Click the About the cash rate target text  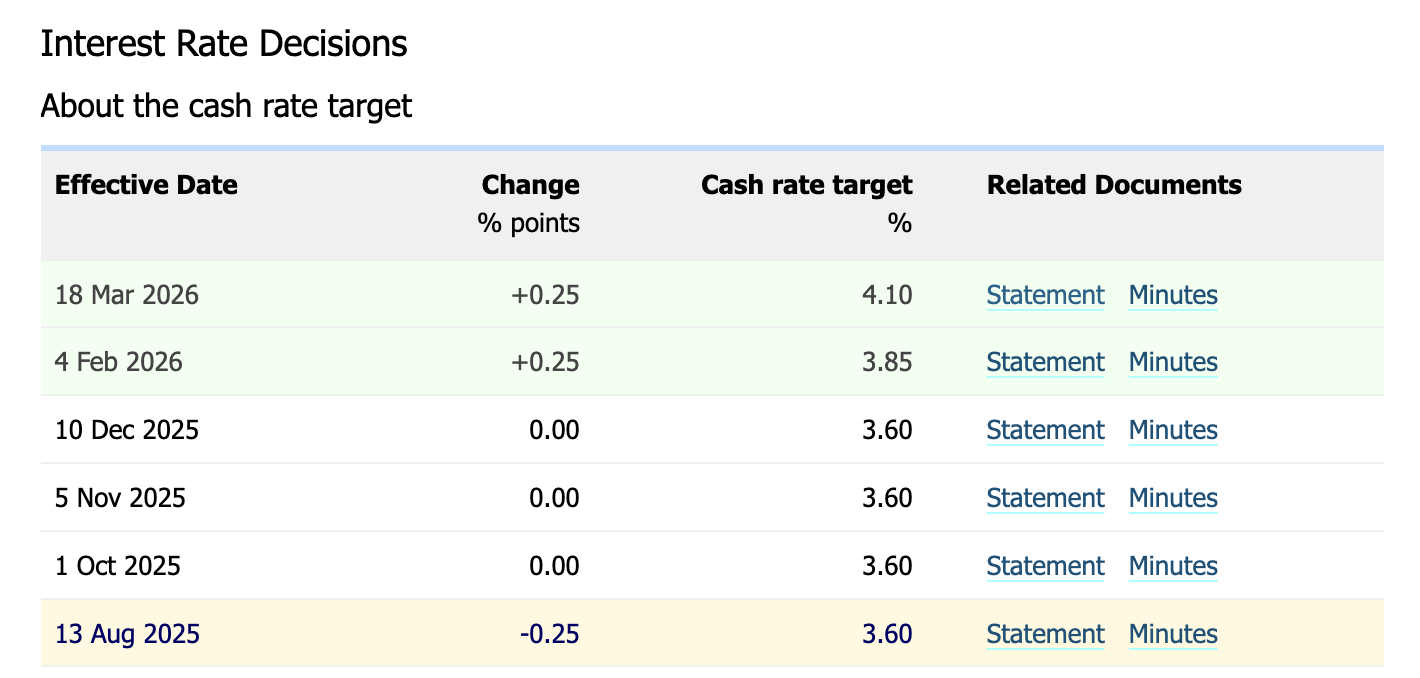(x=226, y=105)
